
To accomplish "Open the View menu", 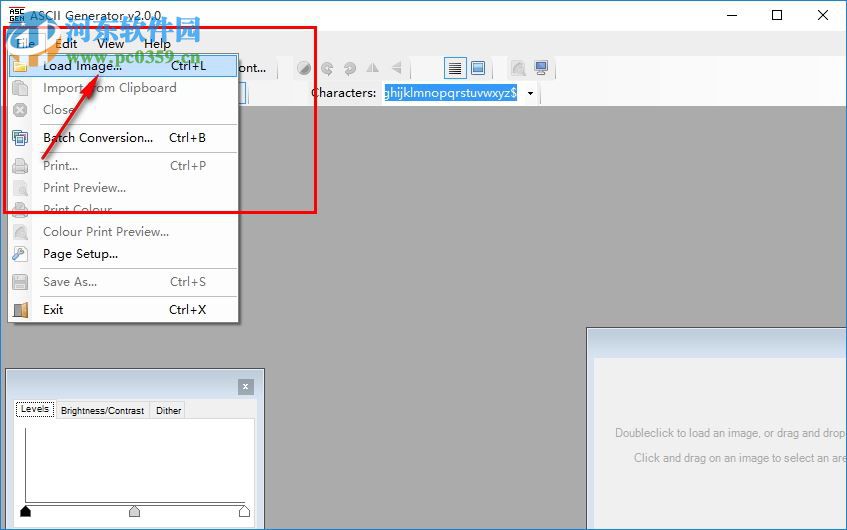I will [111, 43].
